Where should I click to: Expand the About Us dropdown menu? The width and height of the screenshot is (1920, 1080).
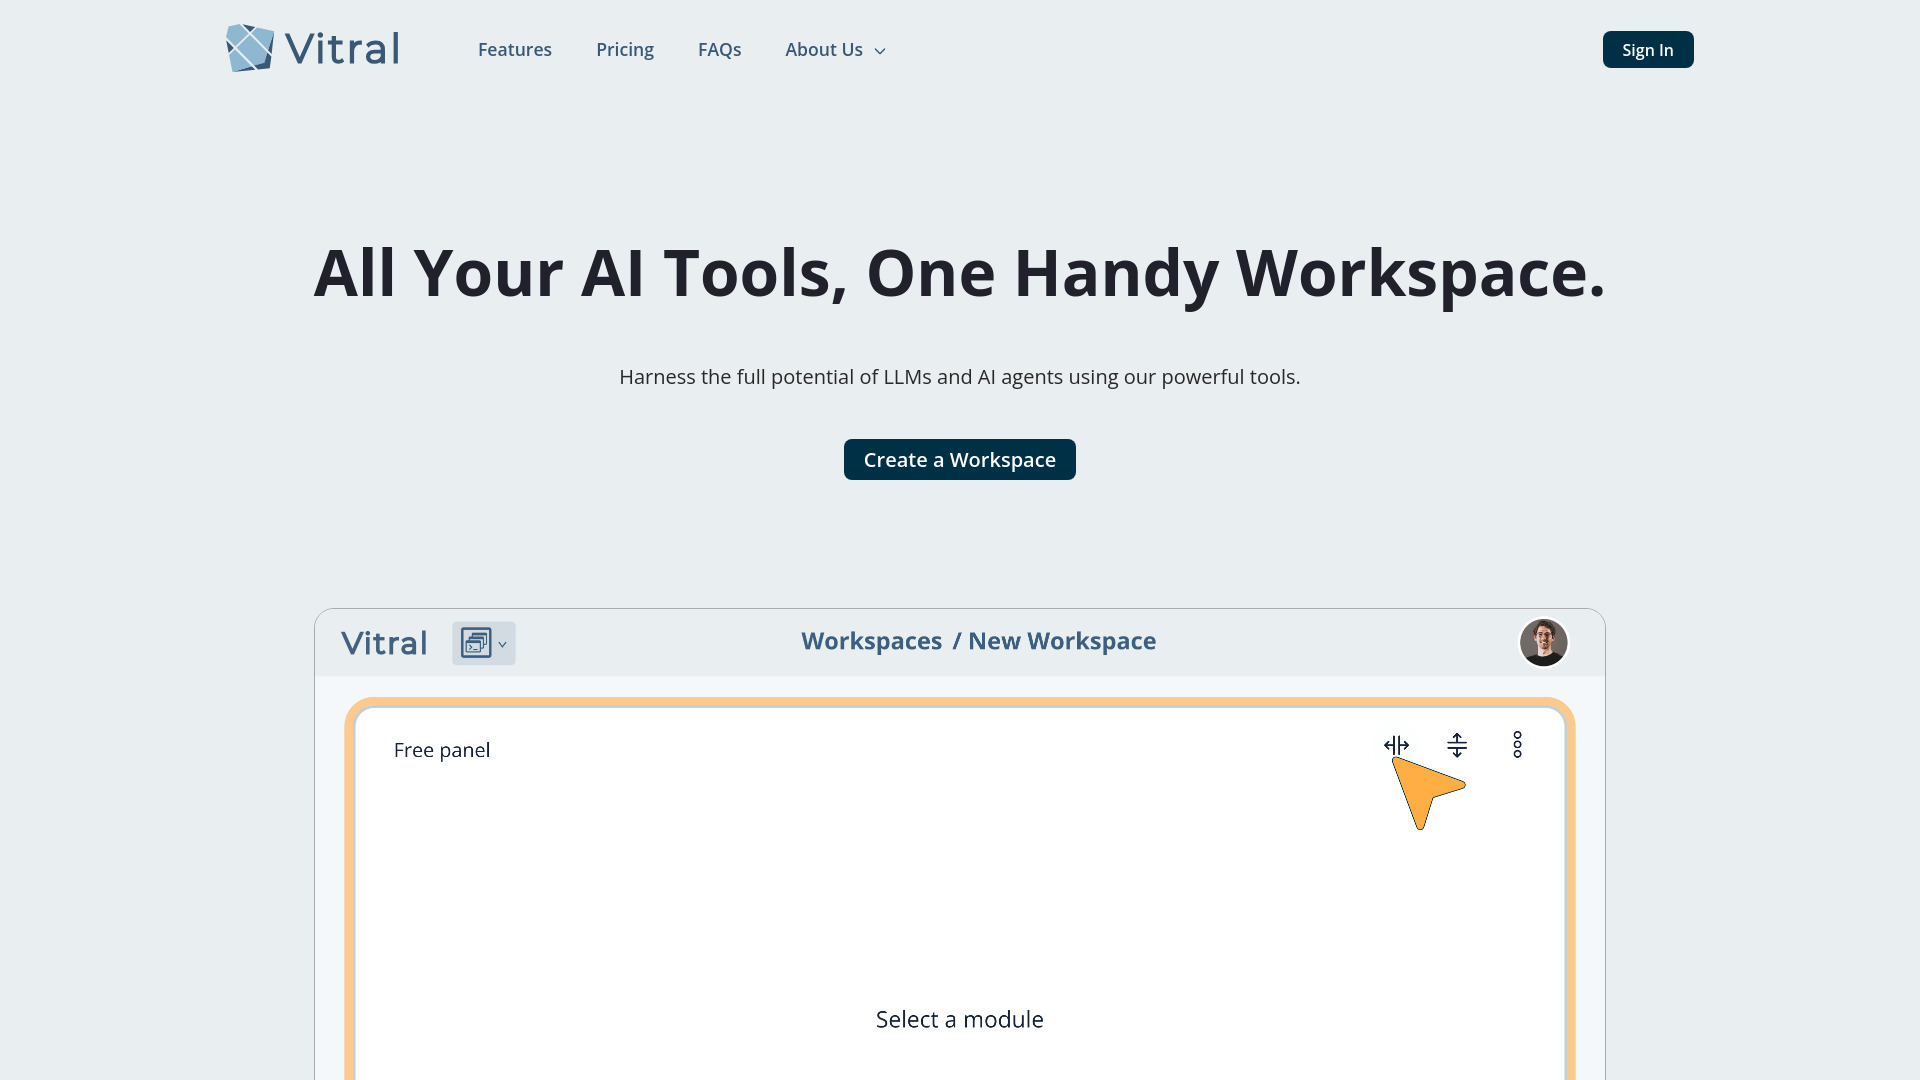[x=835, y=49]
